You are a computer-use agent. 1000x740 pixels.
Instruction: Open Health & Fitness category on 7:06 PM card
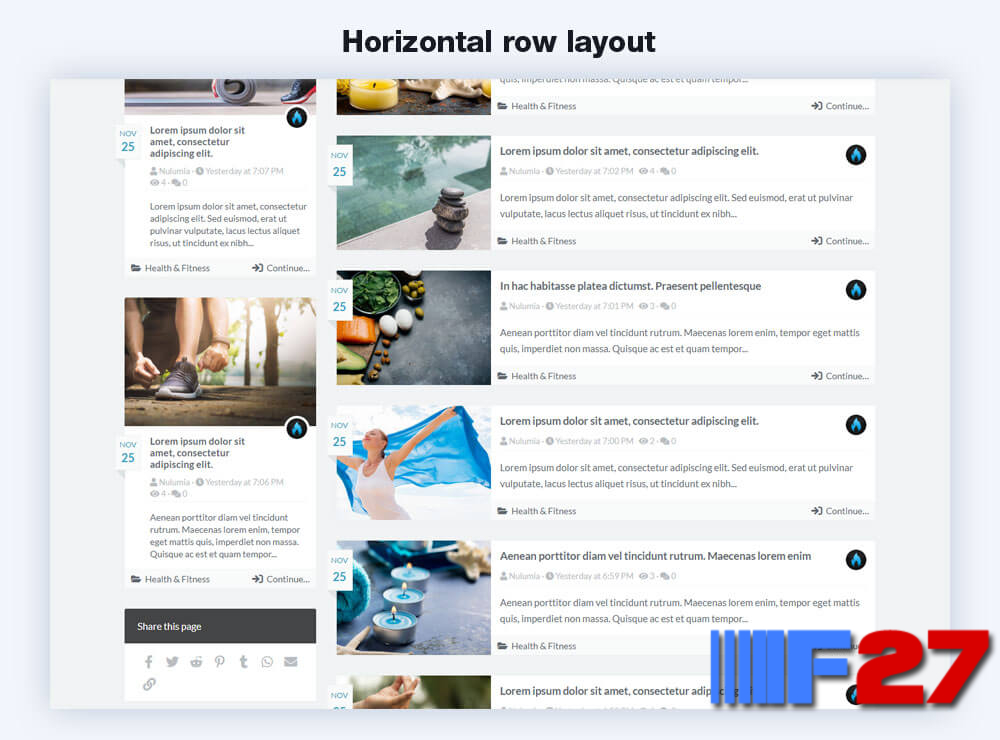tap(170, 579)
